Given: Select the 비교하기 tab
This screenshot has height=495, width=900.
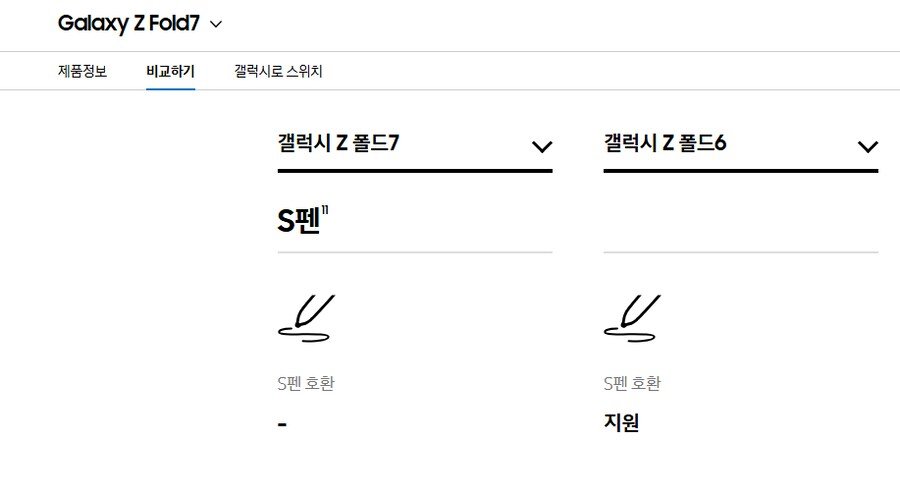Looking at the screenshot, I should (170, 71).
